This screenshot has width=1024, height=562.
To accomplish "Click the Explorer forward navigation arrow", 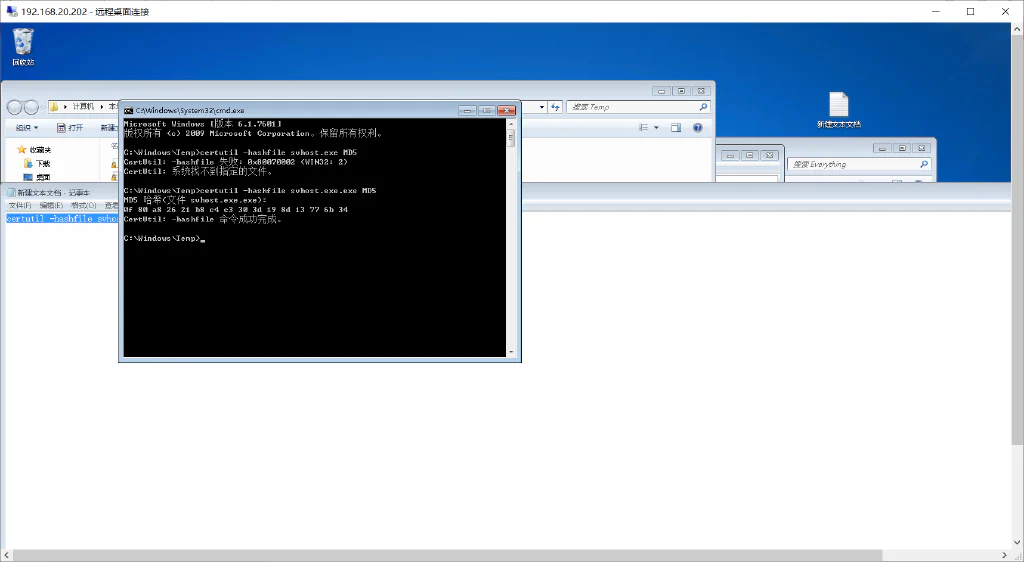I will 31,107.
